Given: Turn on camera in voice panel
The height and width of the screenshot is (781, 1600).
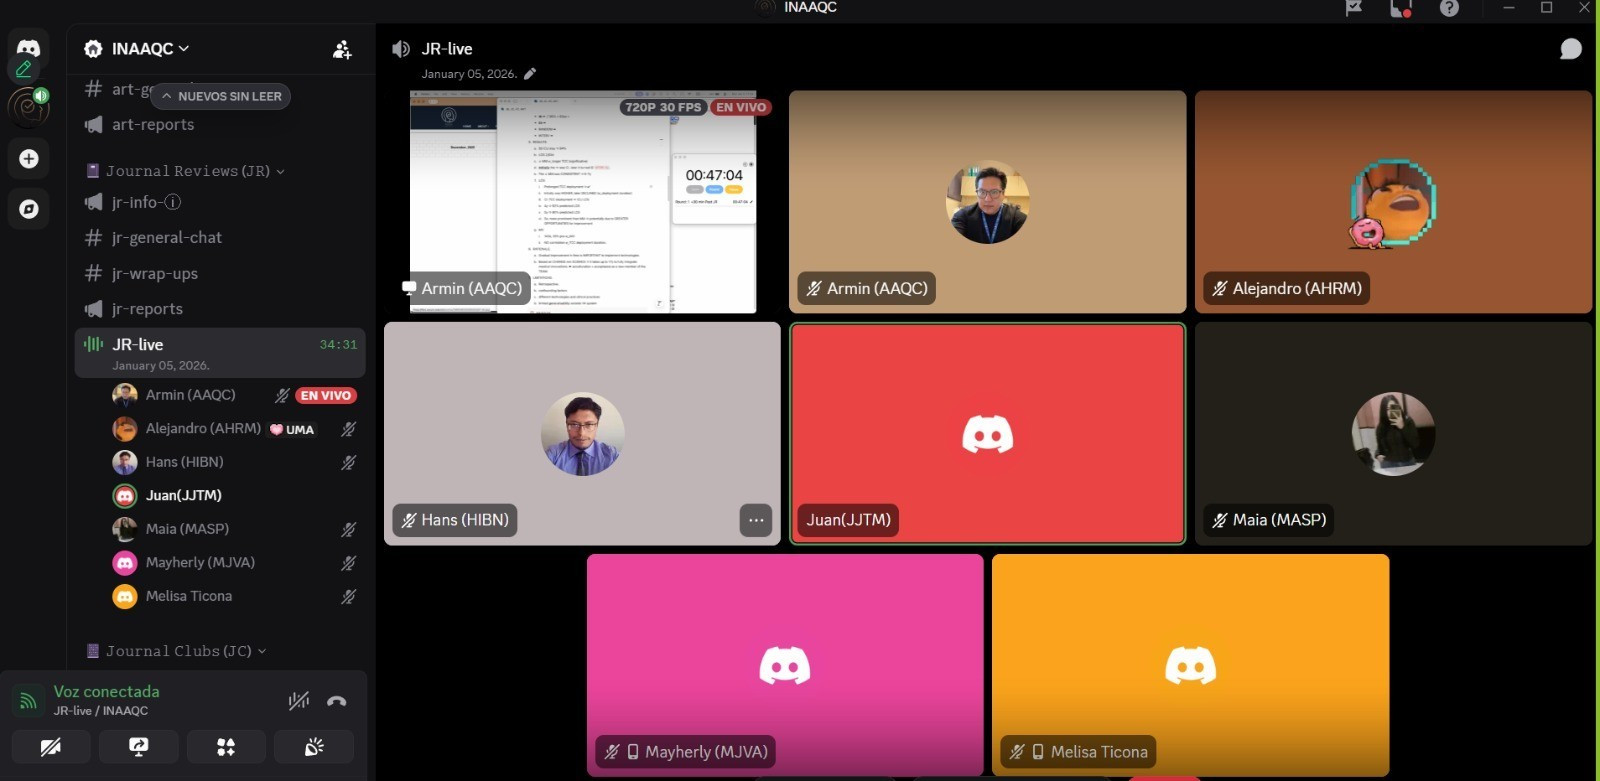Looking at the screenshot, I should [51, 747].
